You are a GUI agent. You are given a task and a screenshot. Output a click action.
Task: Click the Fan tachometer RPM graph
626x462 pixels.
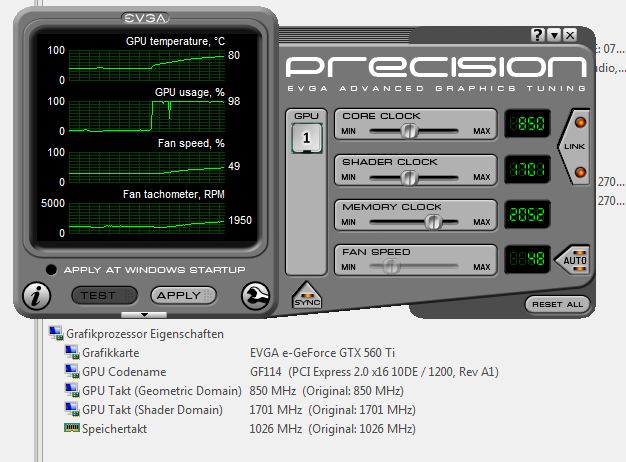click(x=147, y=218)
